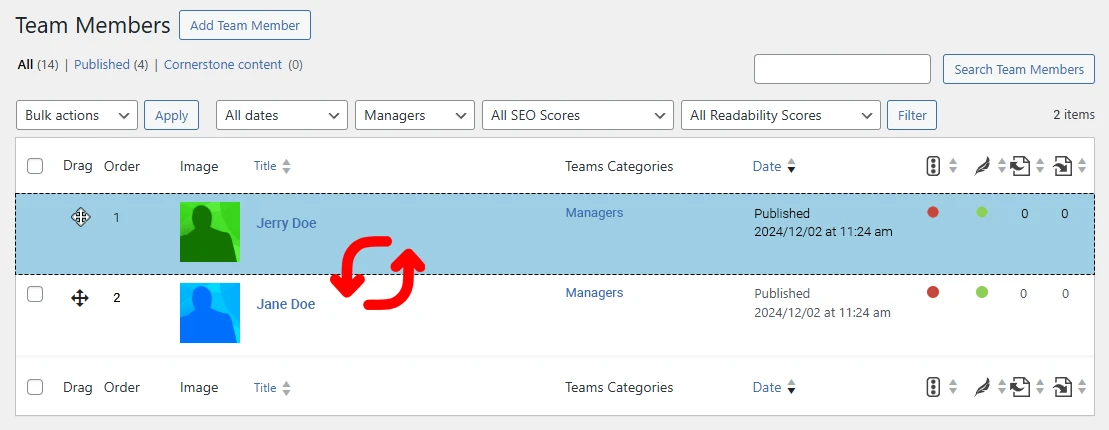
Task: Click the search team members input field
Action: pos(842,69)
